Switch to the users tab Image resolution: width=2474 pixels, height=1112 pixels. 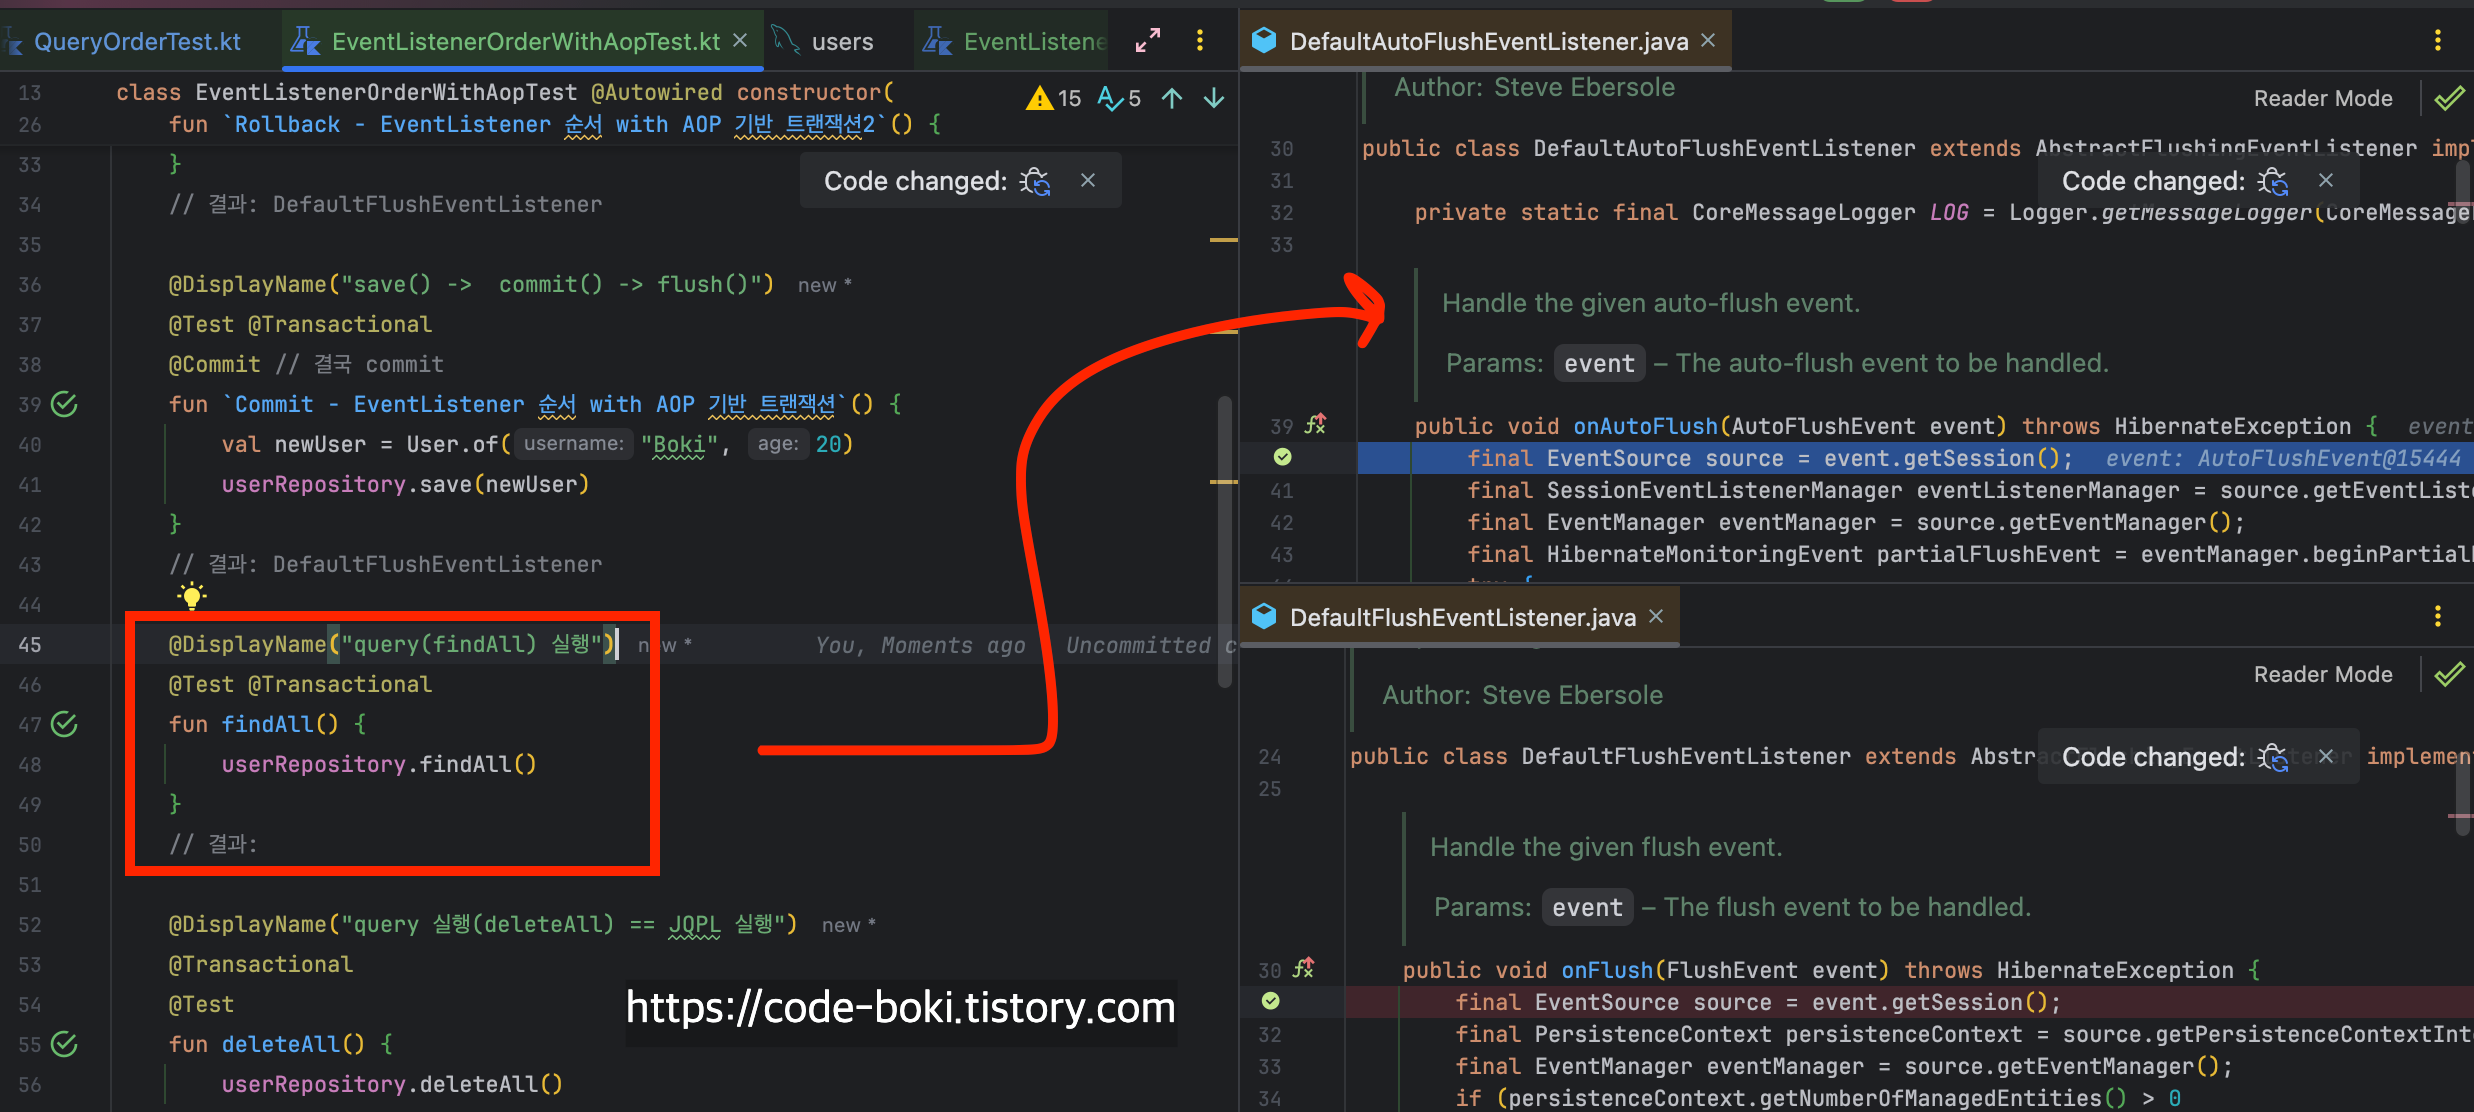click(842, 41)
